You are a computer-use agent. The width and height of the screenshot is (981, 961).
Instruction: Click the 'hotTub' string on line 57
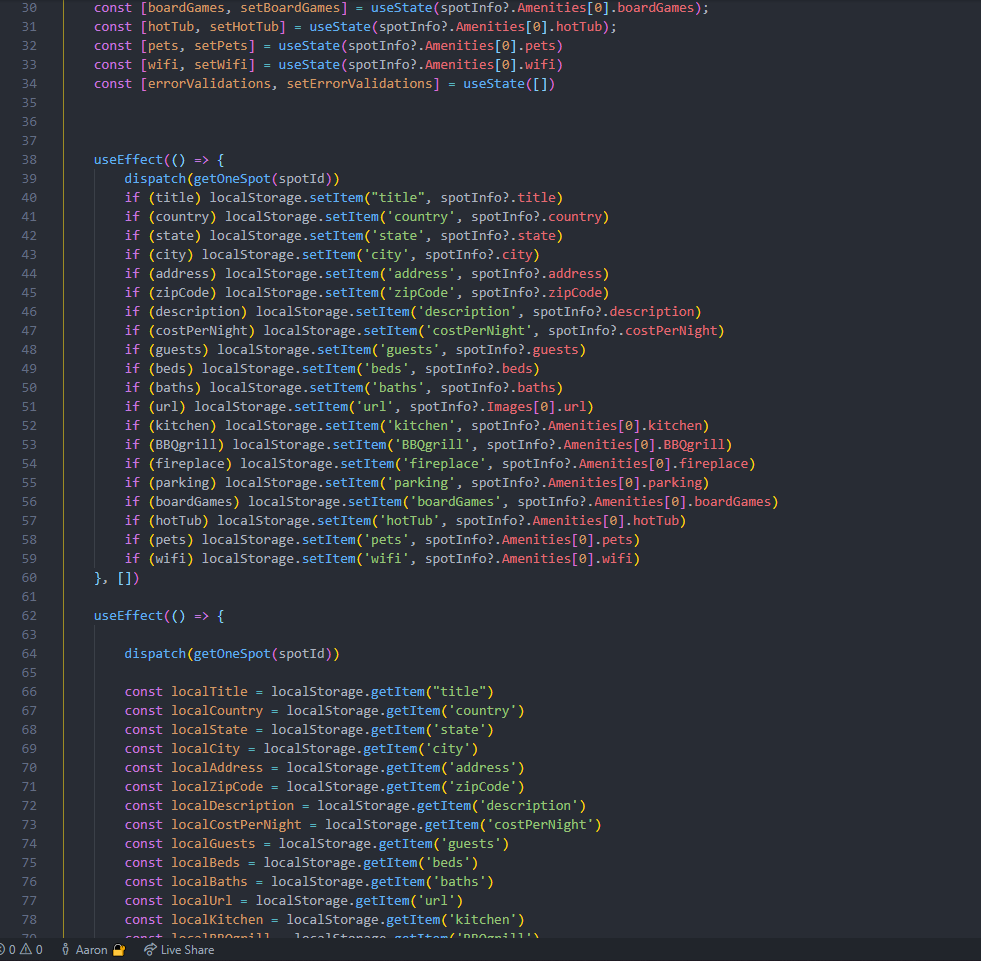tap(410, 521)
